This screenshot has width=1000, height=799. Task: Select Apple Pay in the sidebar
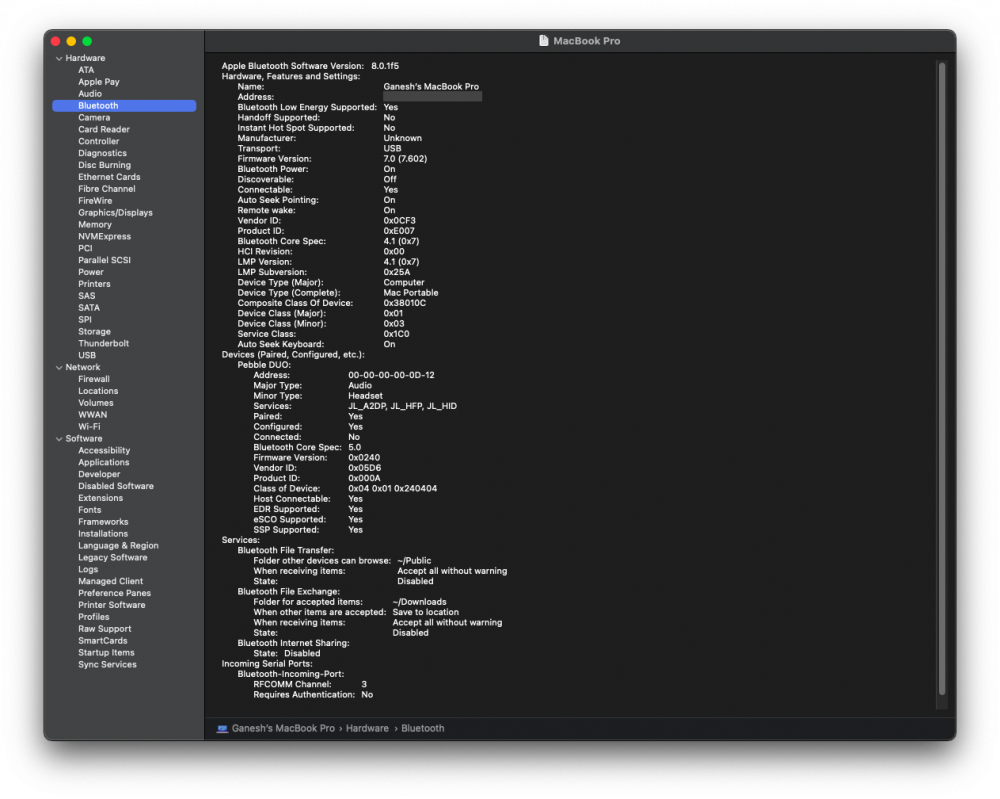[x=99, y=82]
